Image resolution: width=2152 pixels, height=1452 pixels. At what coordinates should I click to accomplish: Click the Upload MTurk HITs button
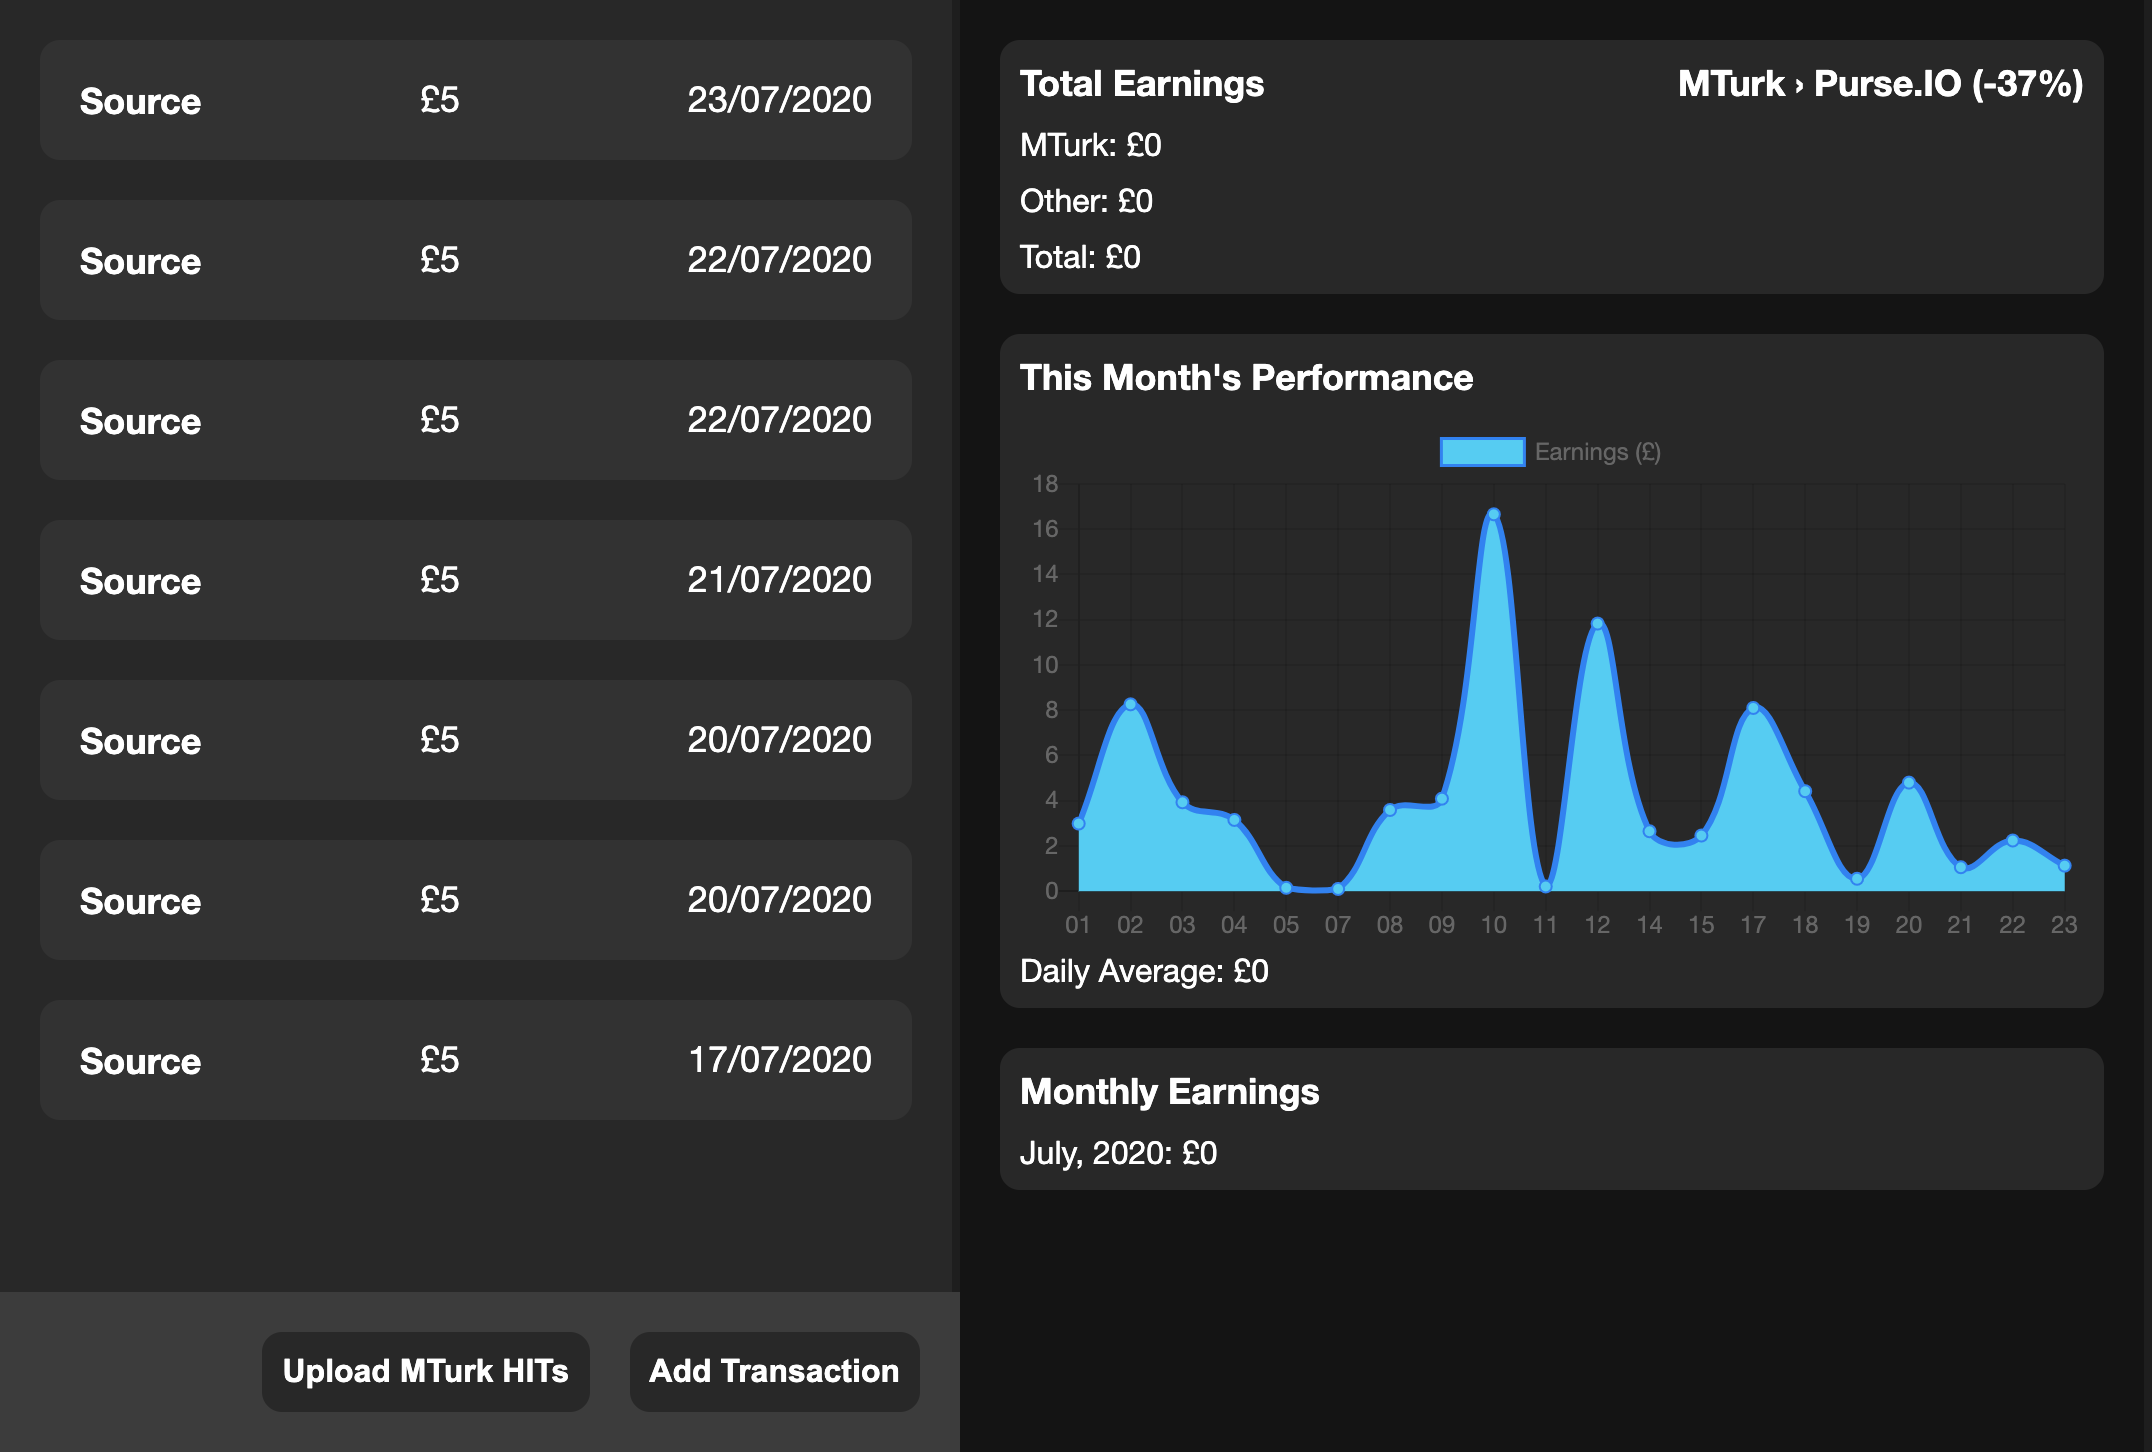[x=425, y=1371]
